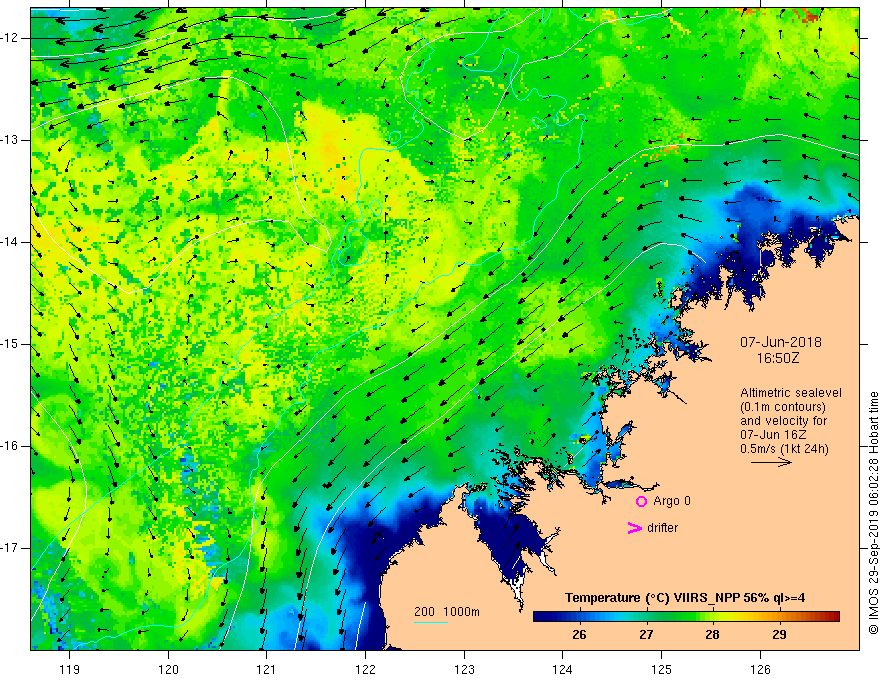Click the date label 07-Jun-2018
Screen dimensions: 880x680
coord(781,342)
